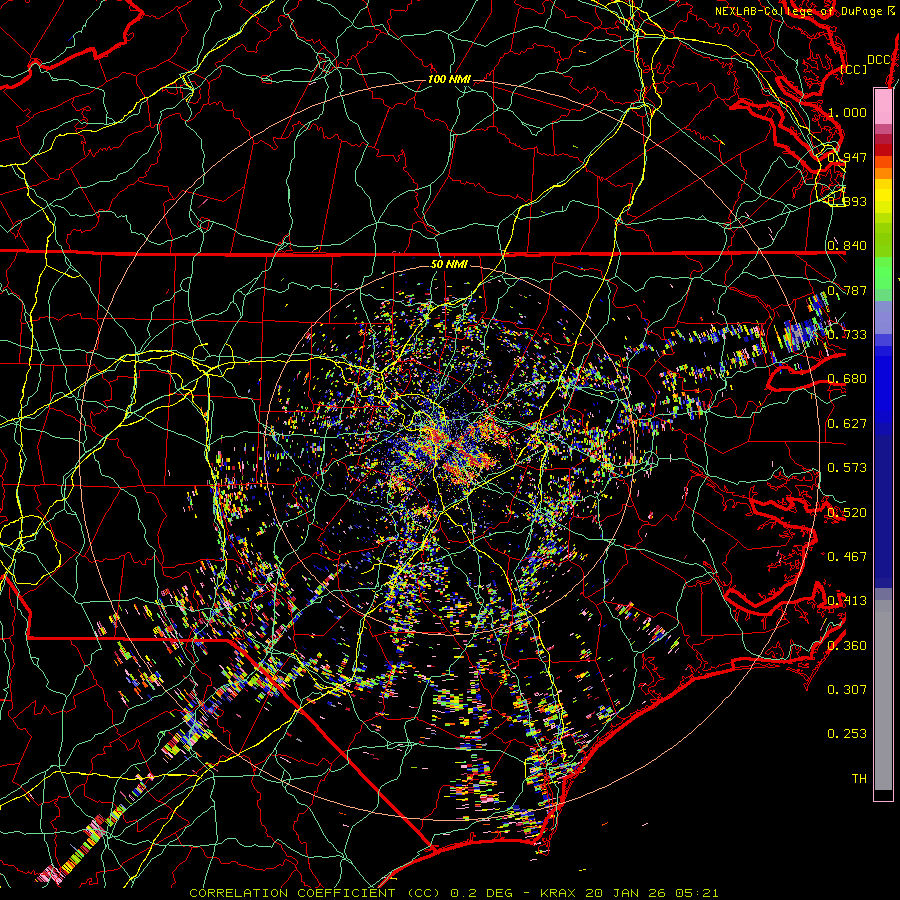Click the 0.2 DEG elevation text
The image size is (900, 900).
pos(480,893)
